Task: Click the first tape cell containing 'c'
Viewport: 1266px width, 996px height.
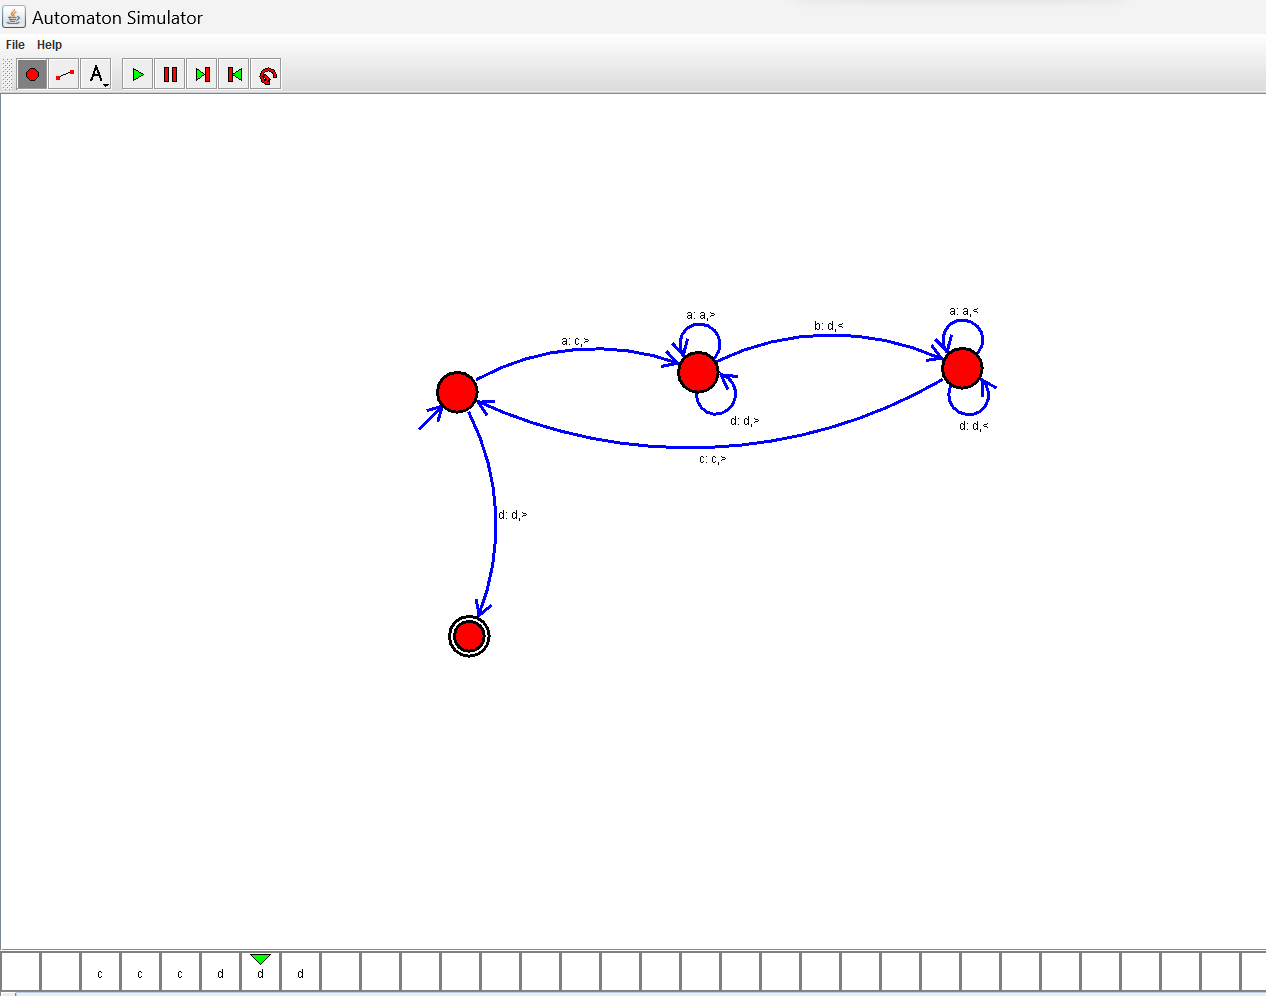Action: pyautogui.click(x=100, y=972)
